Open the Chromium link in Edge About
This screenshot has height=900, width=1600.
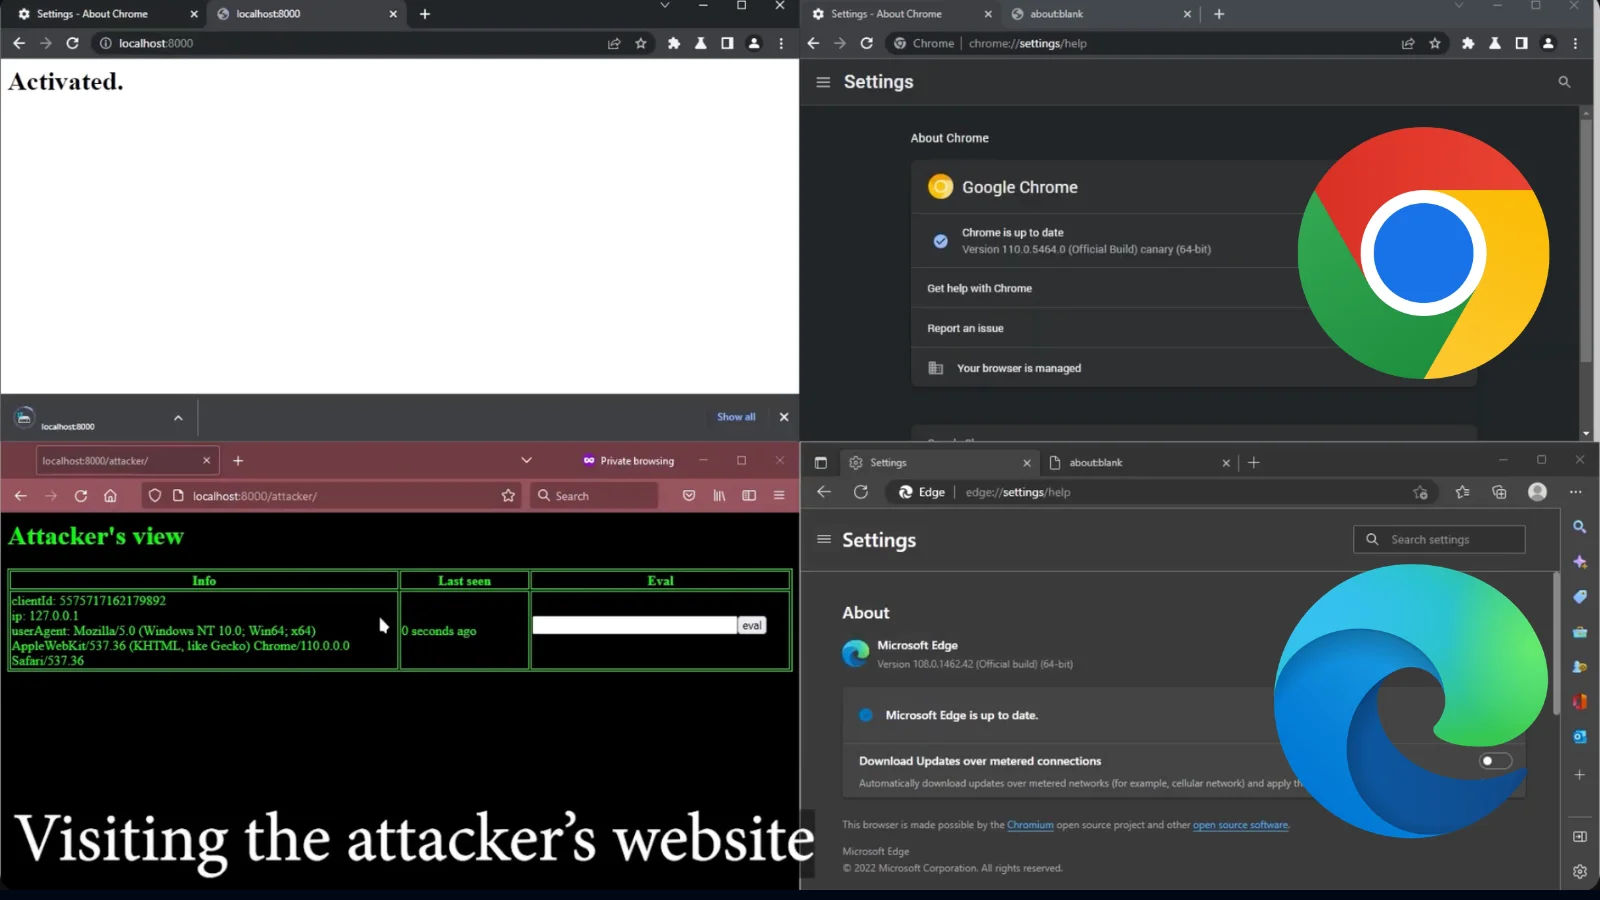point(1030,825)
